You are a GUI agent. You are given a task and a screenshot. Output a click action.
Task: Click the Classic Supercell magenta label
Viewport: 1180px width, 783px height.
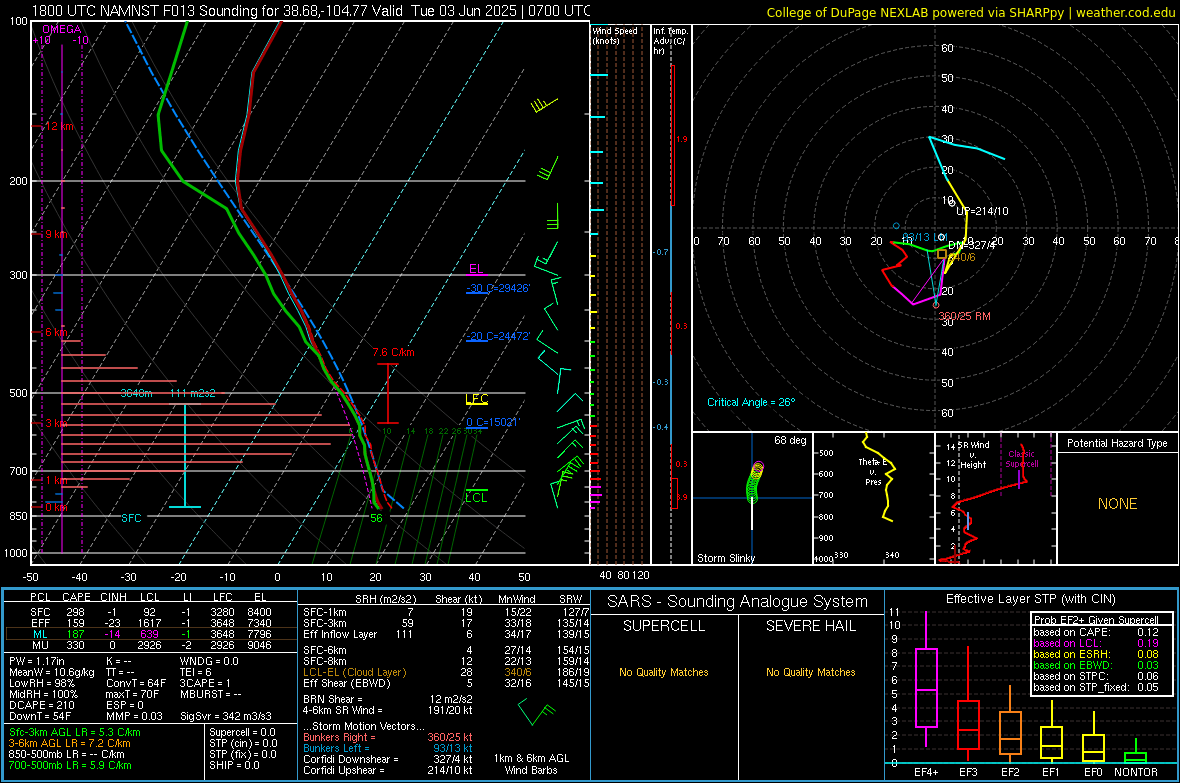[1021, 459]
